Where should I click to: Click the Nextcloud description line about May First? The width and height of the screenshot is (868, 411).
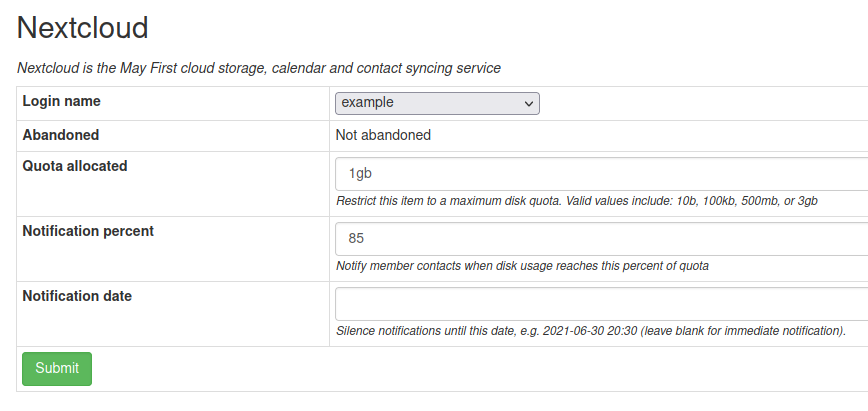[x=259, y=68]
